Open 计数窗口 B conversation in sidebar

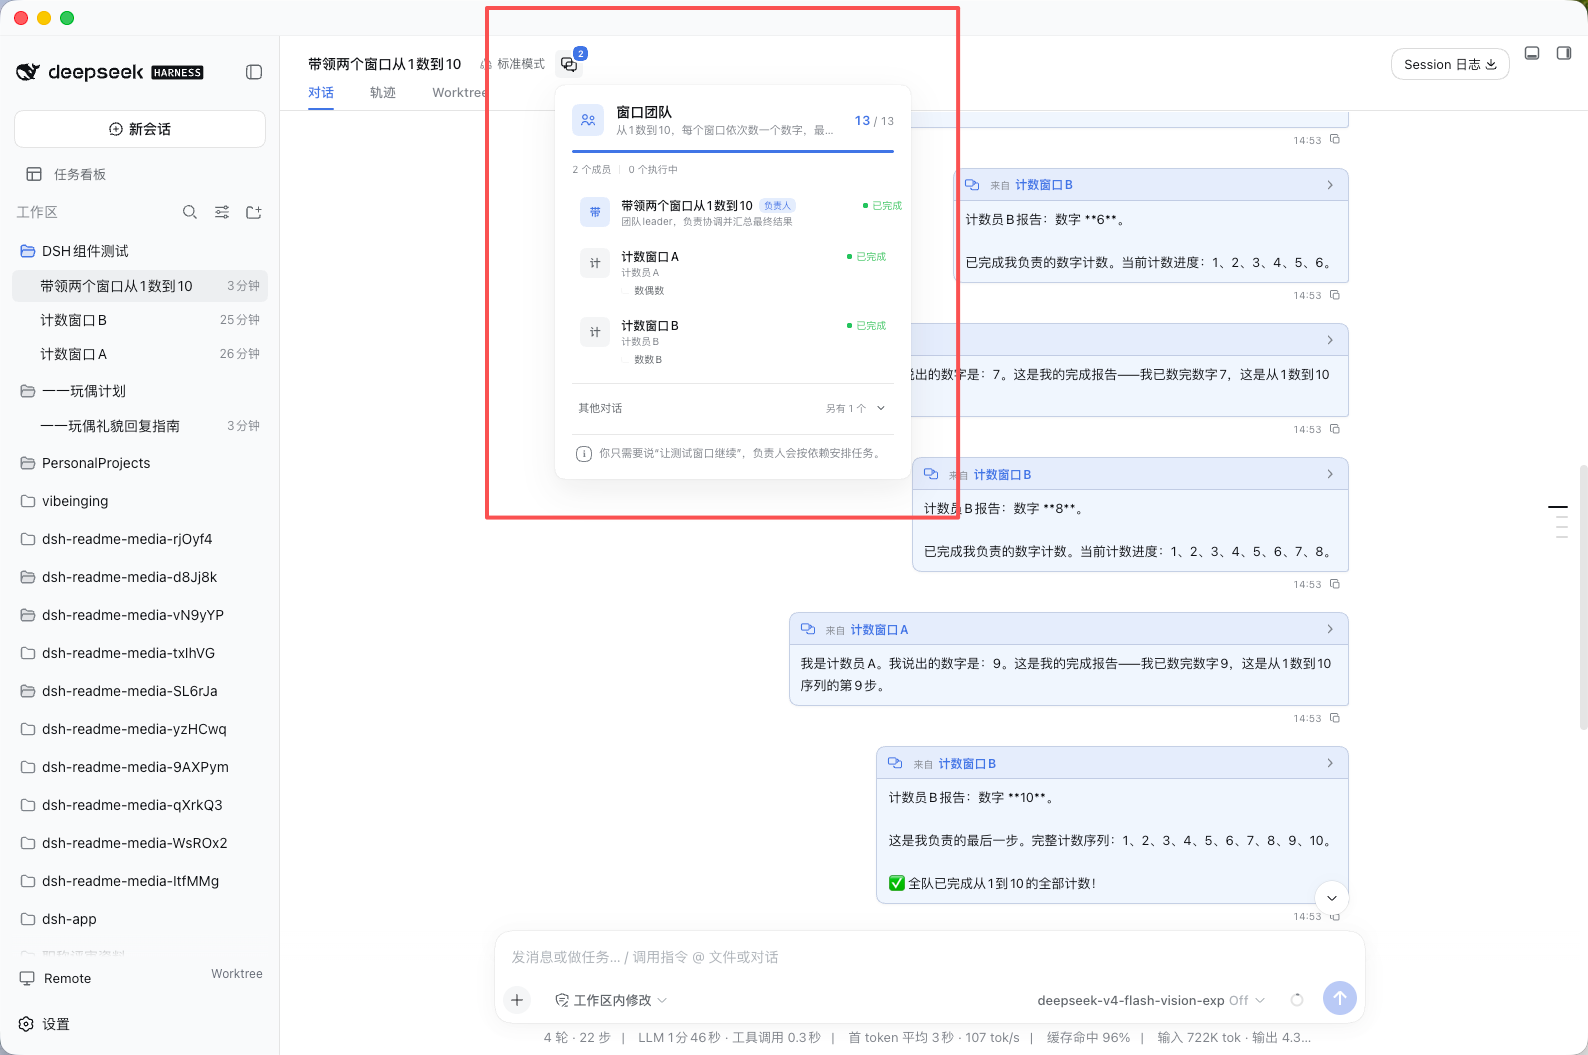140,320
